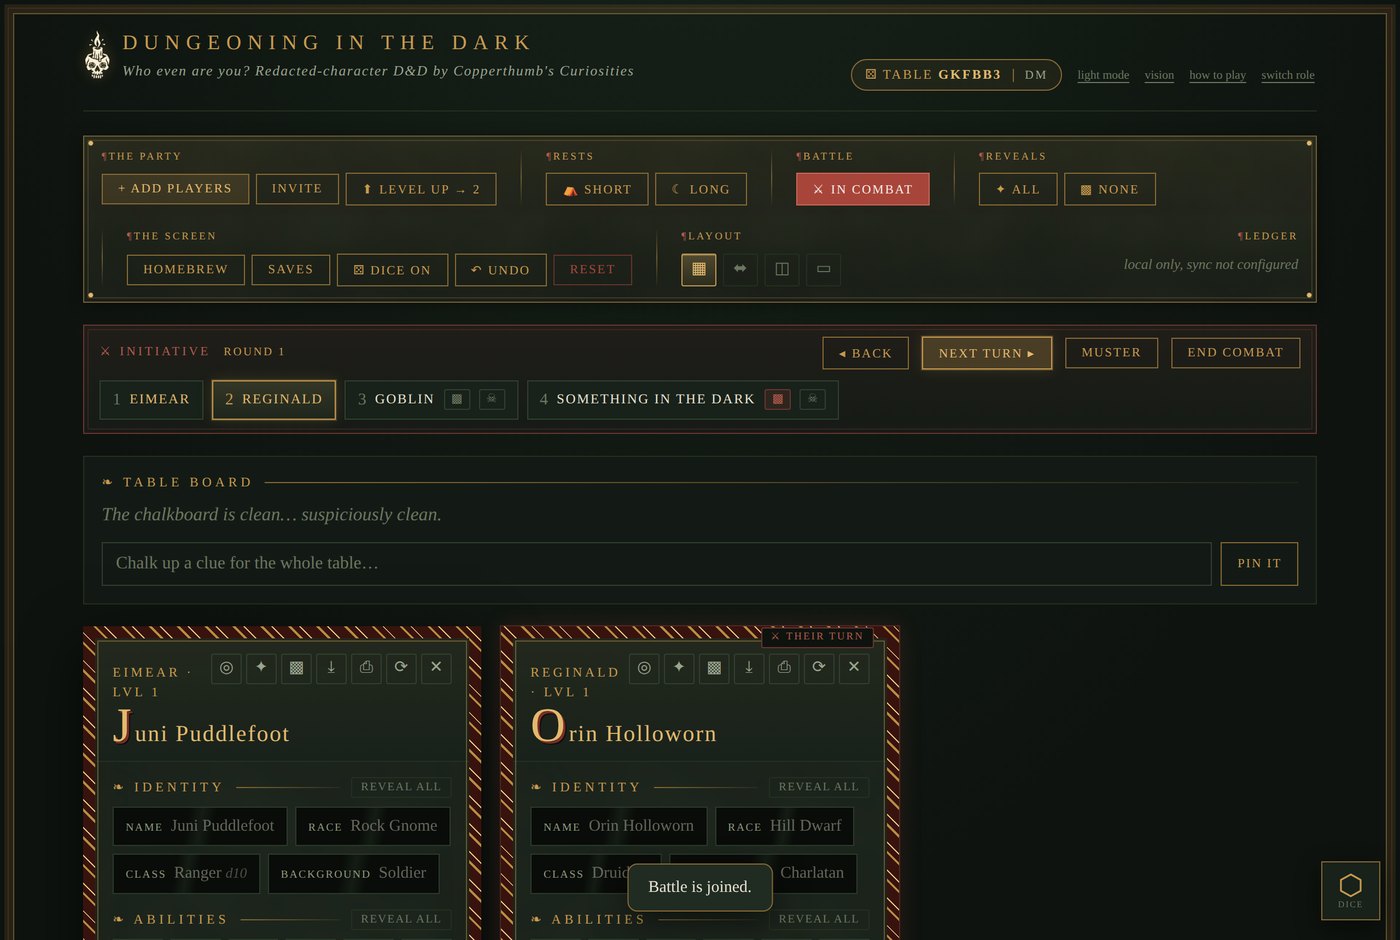Select the double-arrow wide layout option
This screenshot has width=1400, height=940.
(x=740, y=269)
